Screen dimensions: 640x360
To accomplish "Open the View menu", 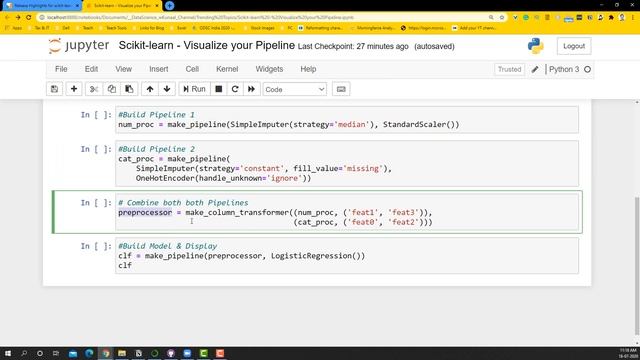I will 124,69.
